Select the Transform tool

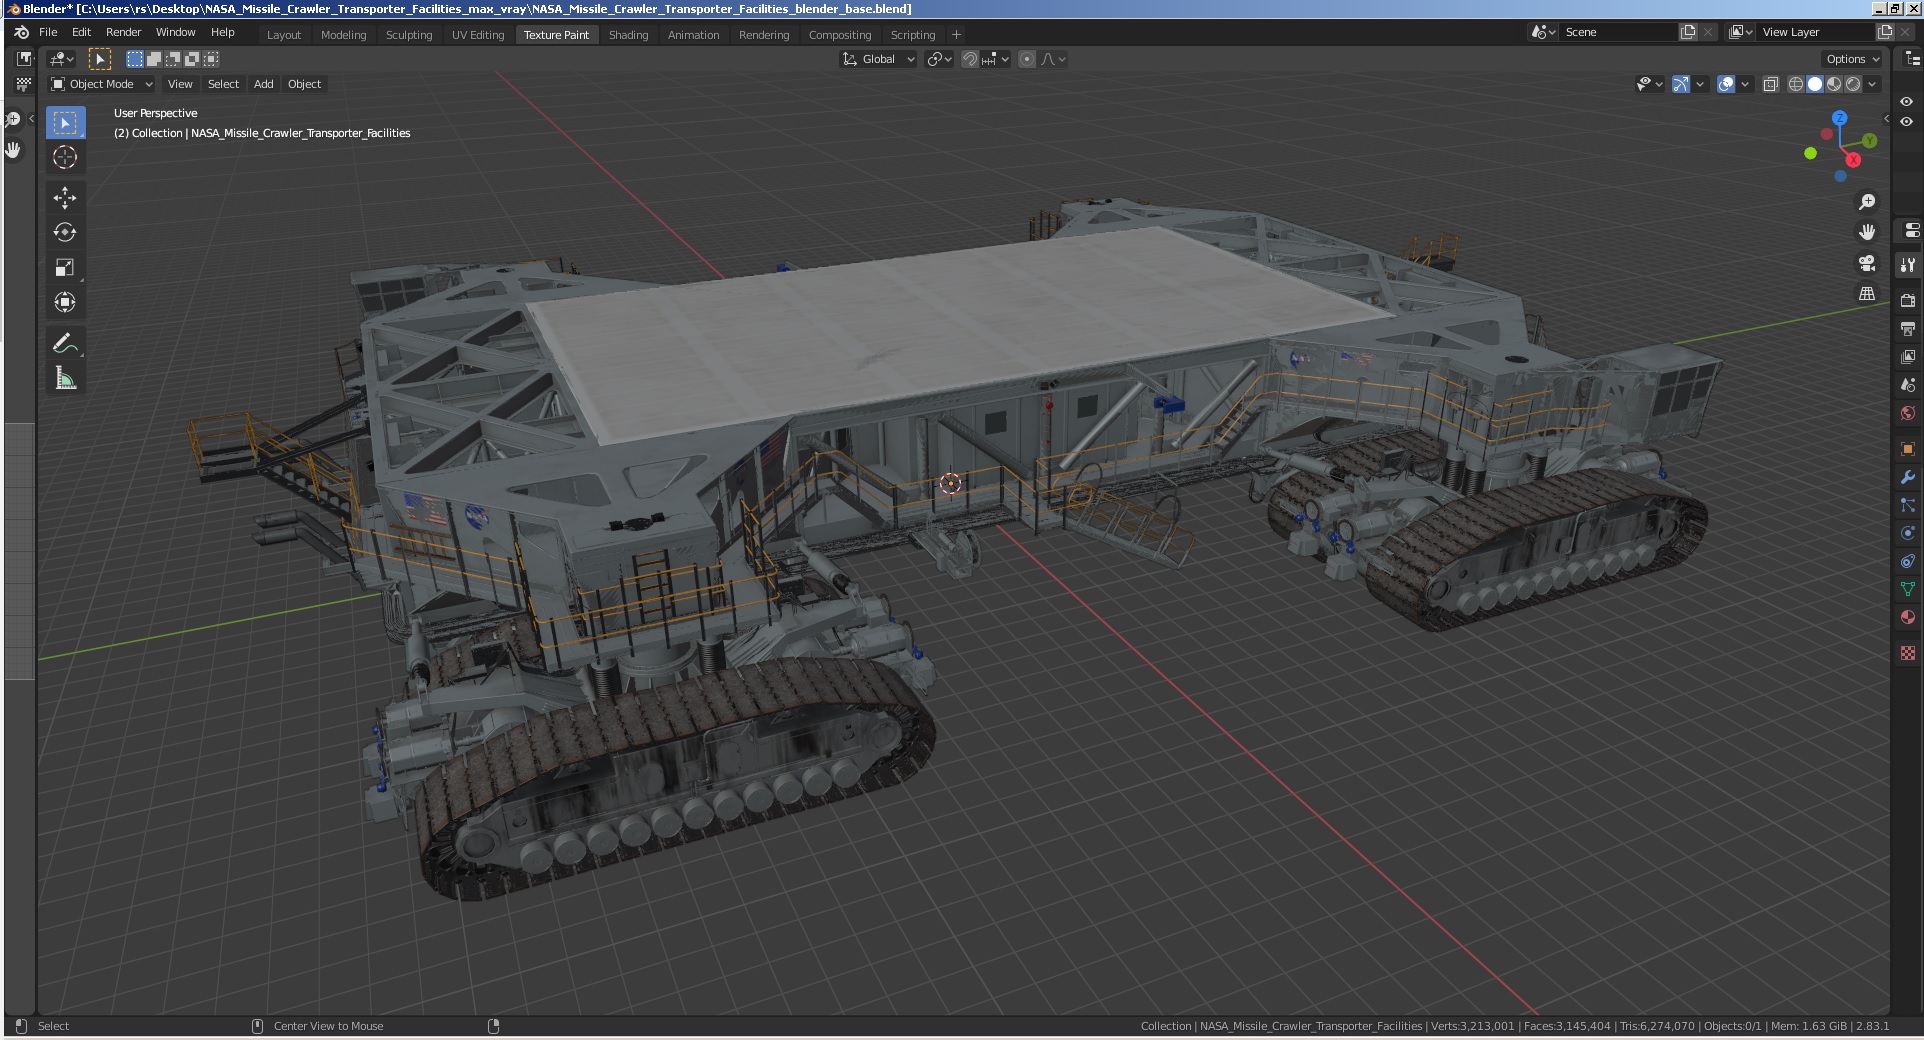coord(65,302)
